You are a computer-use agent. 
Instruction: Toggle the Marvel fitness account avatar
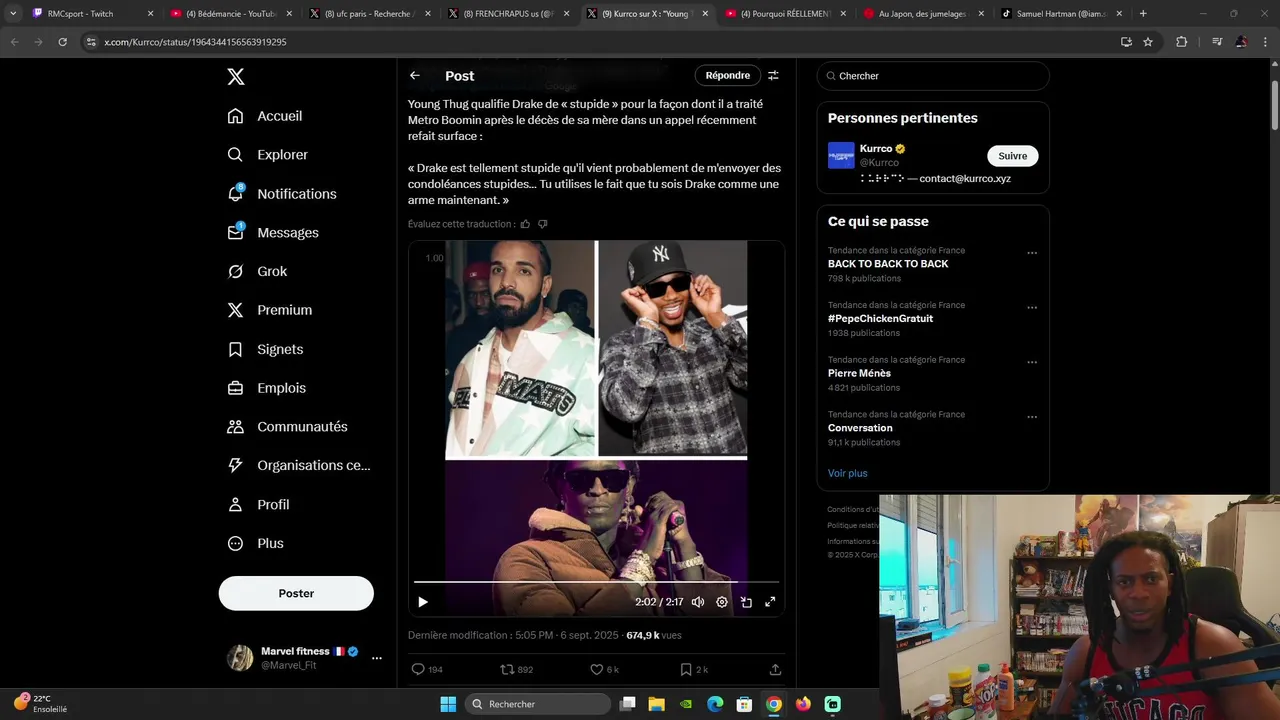240,658
